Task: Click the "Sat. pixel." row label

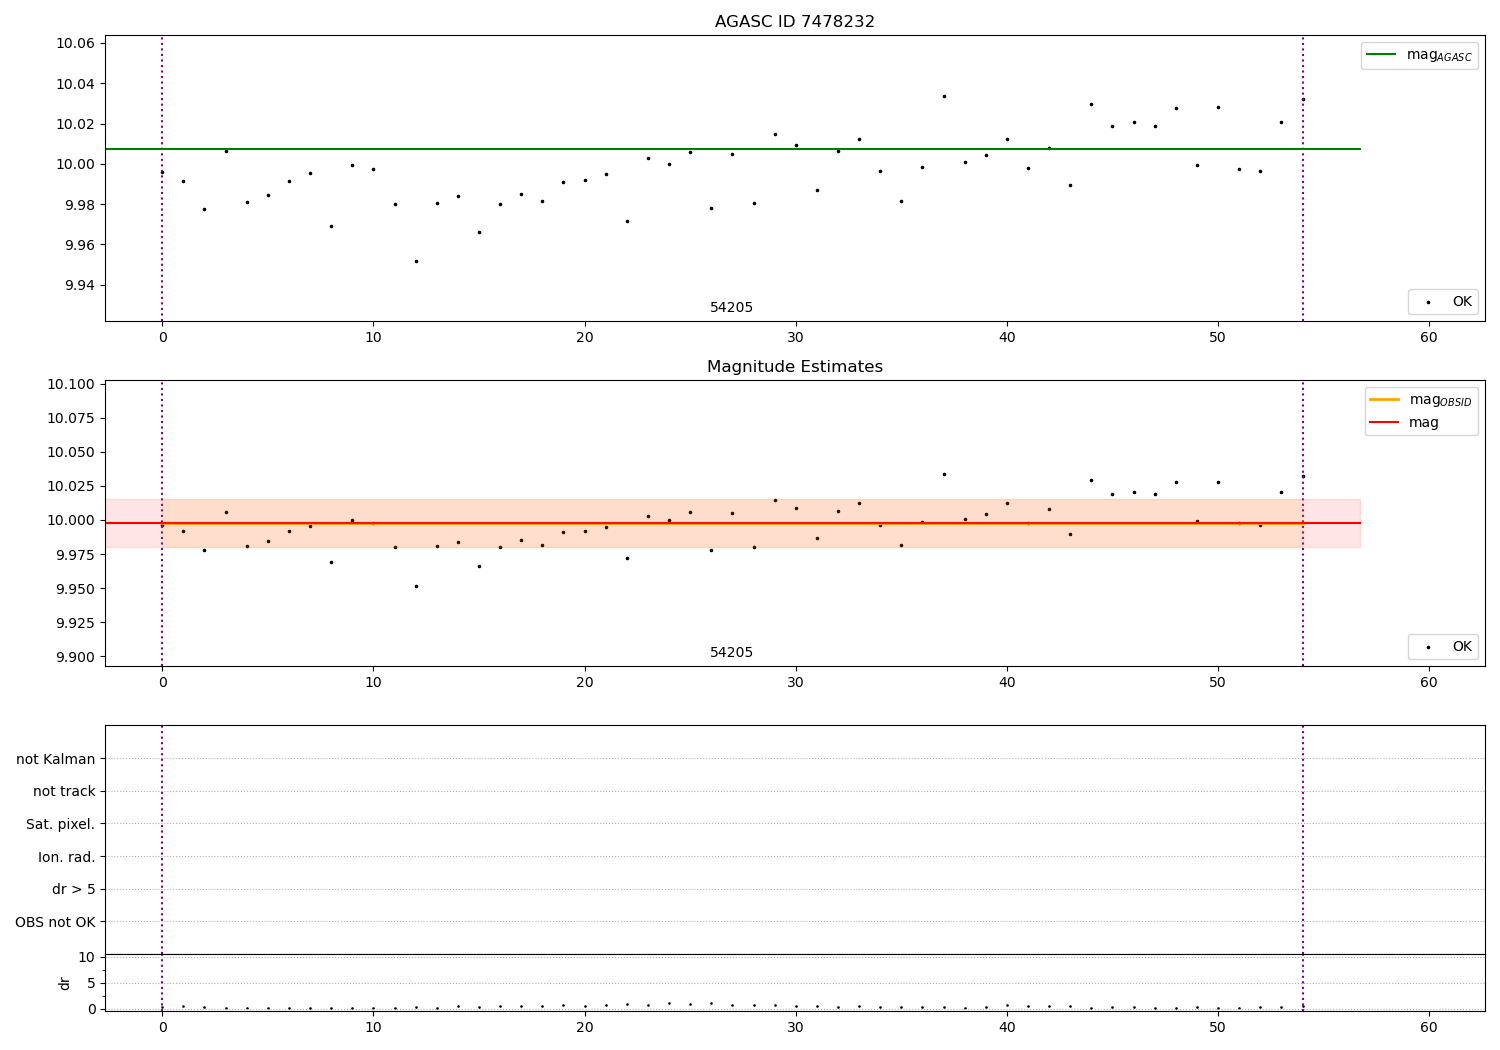Action: point(61,824)
